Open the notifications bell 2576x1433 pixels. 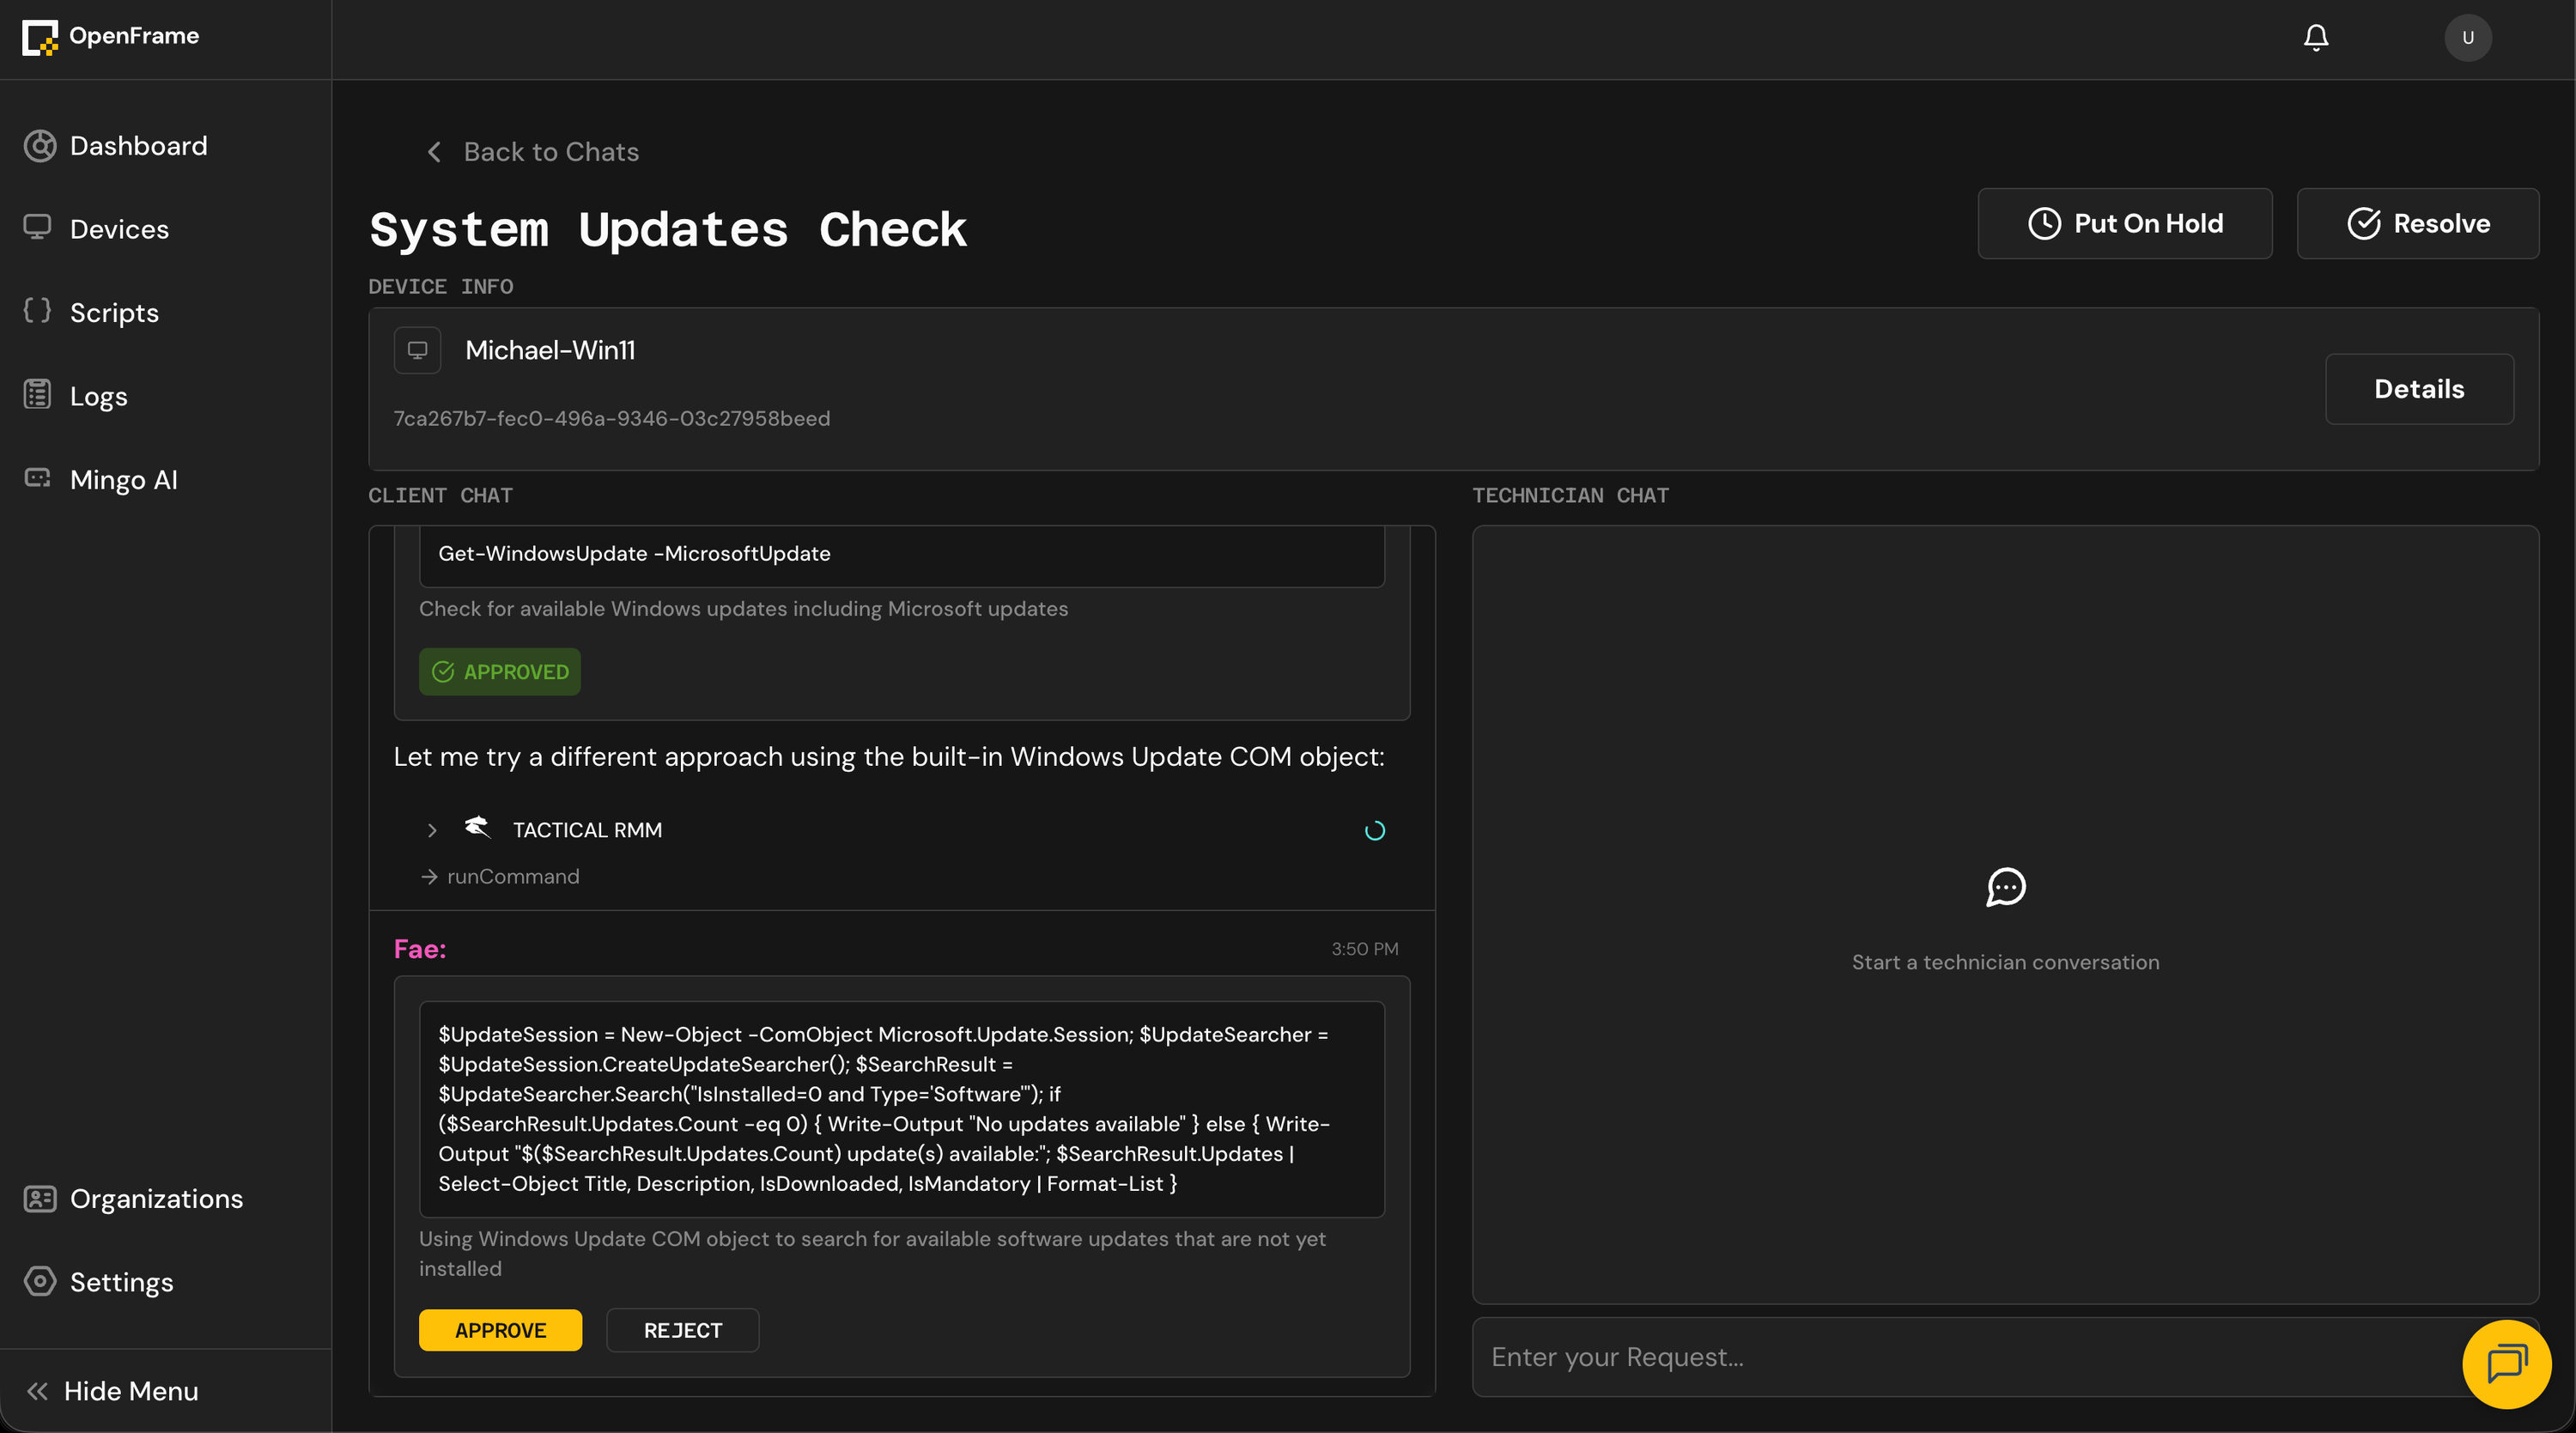point(2316,37)
